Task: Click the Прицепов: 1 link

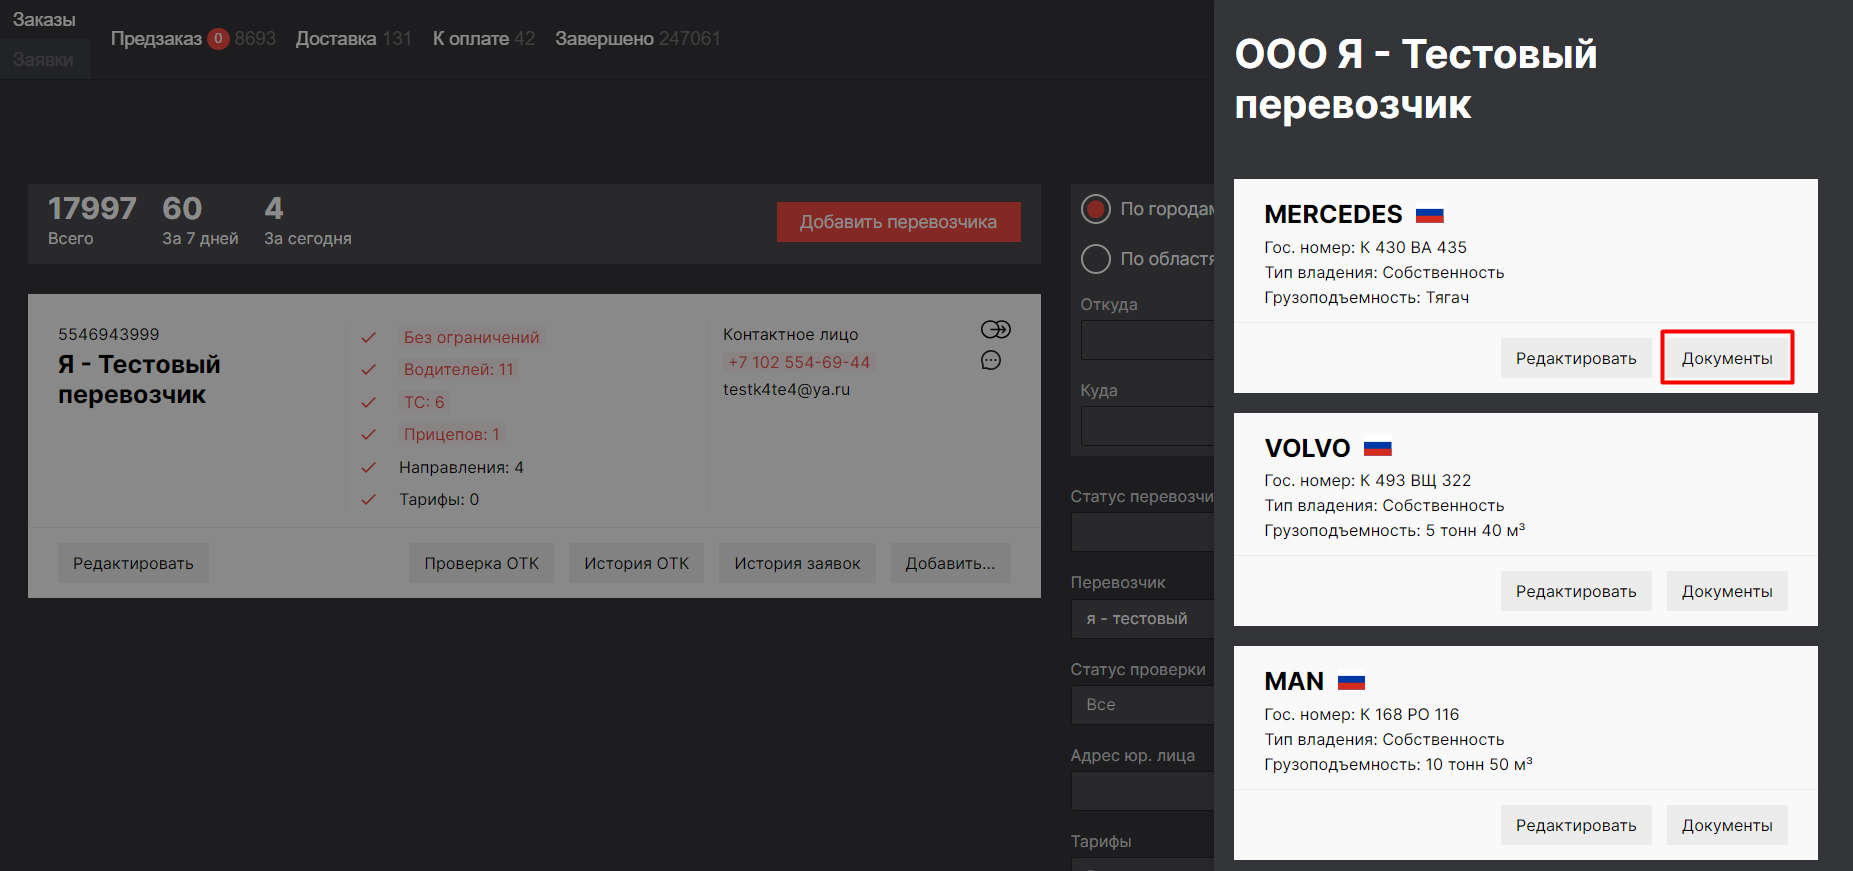Action: [x=452, y=434]
